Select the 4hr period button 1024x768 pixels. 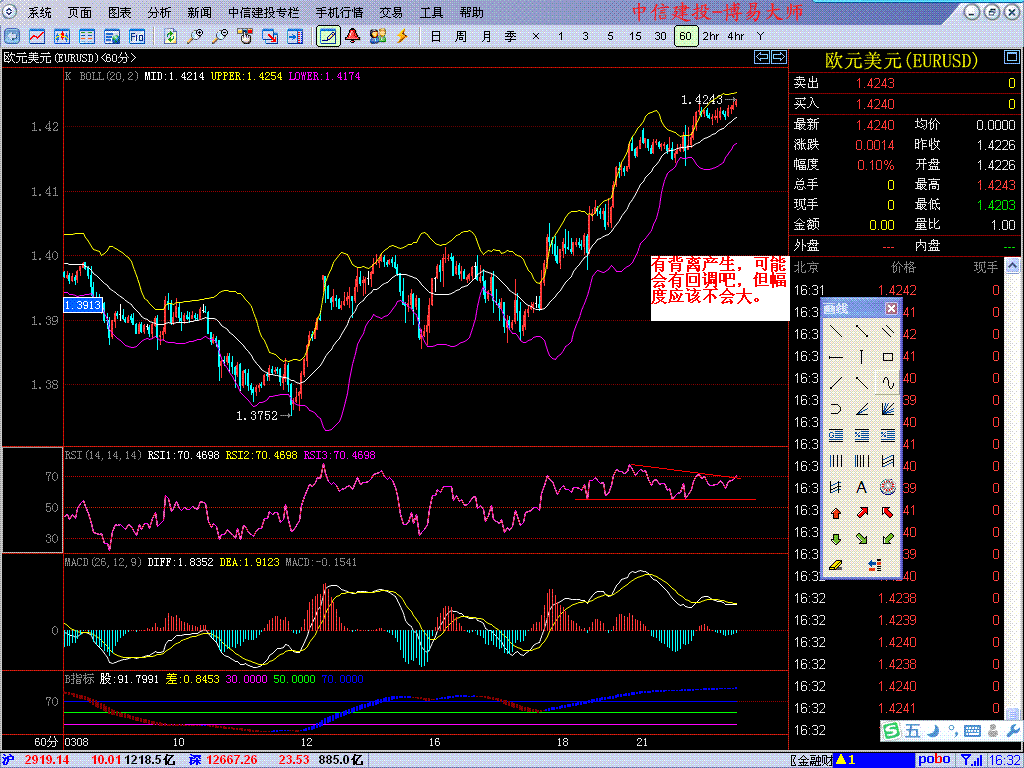[735, 36]
